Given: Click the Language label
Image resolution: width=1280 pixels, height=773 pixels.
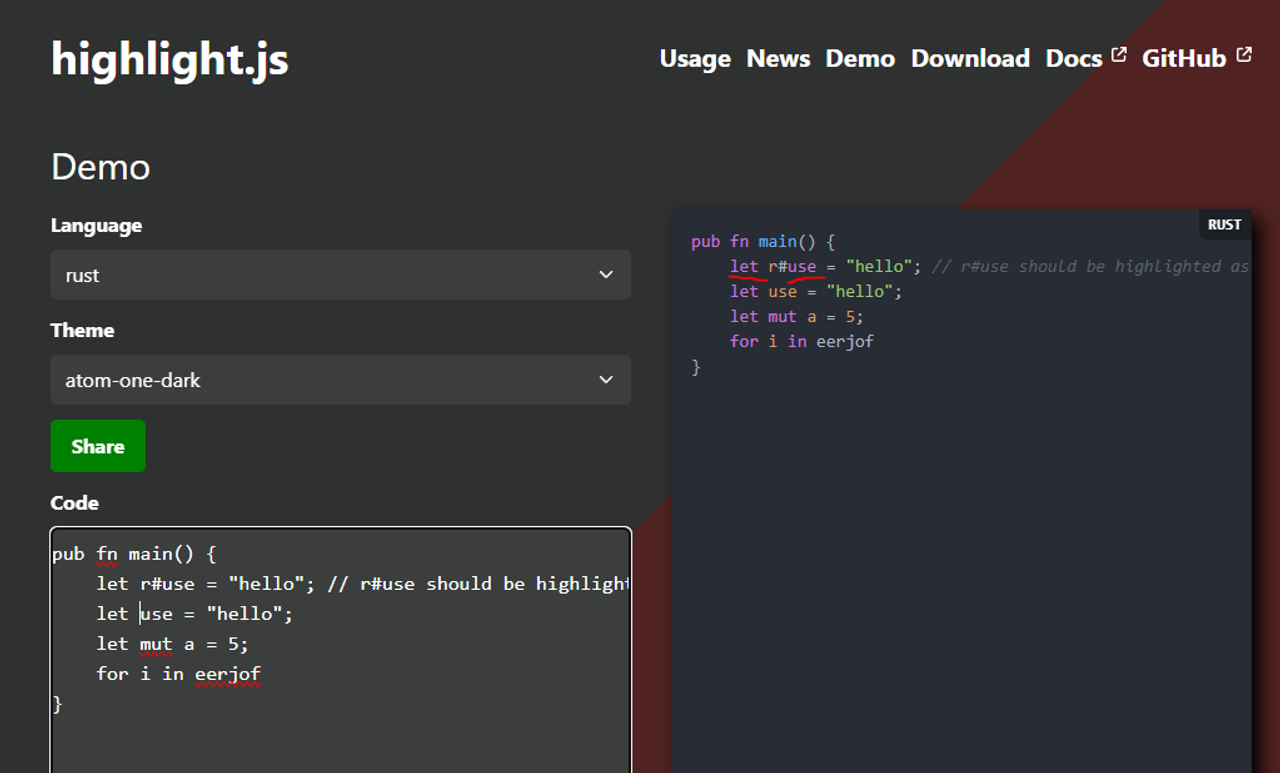Looking at the screenshot, I should [x=97, y=226].
